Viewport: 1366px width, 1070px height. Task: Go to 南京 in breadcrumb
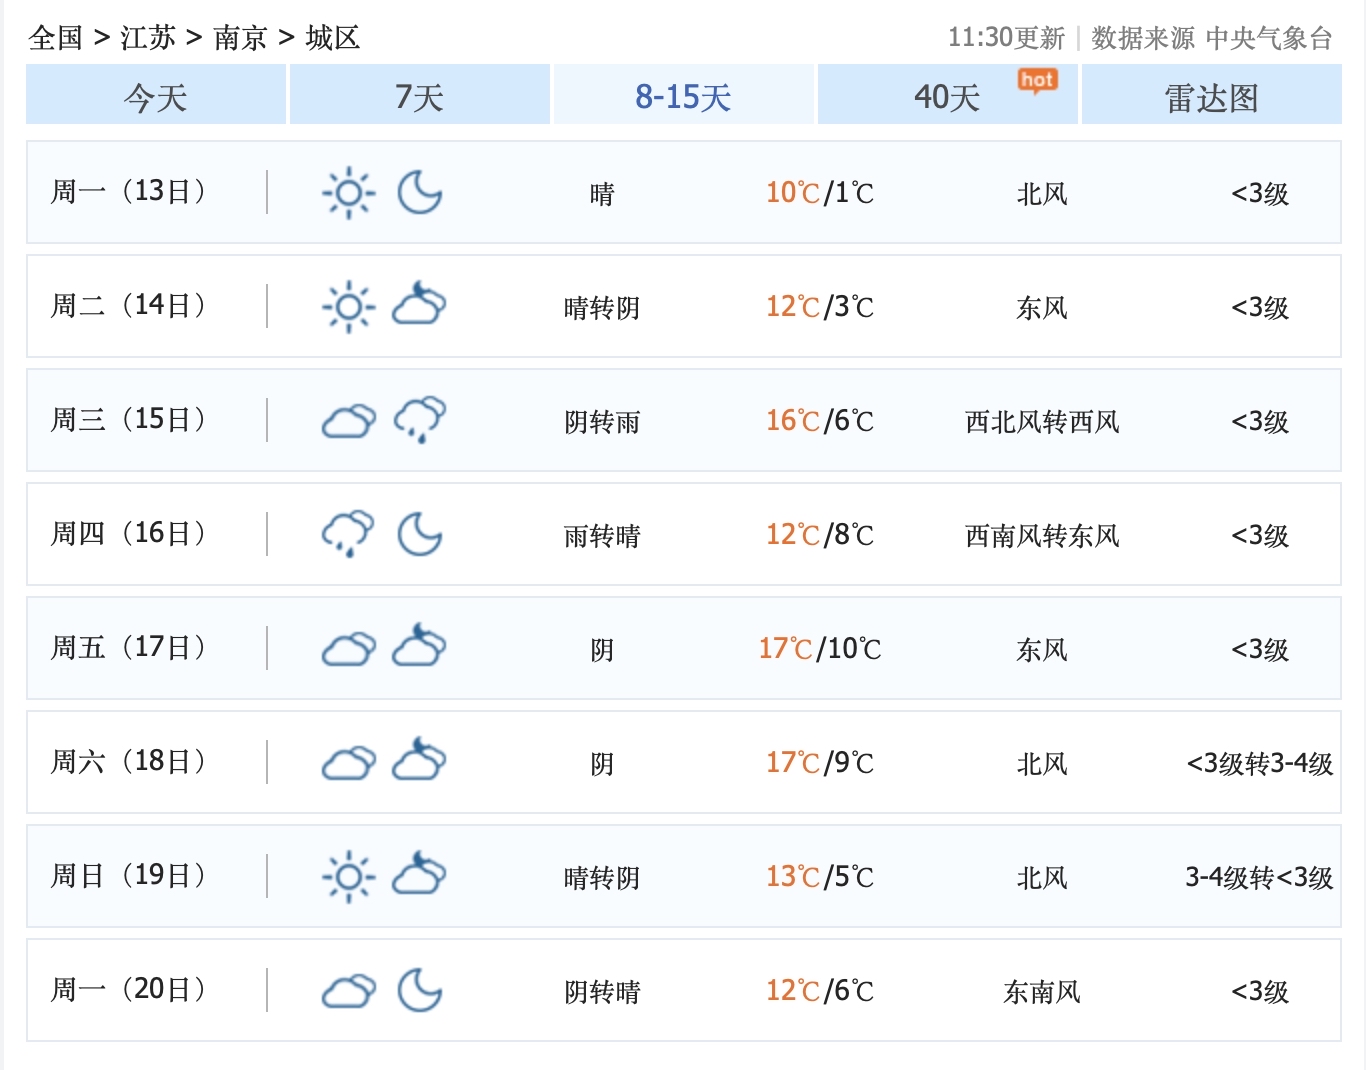pyautogui.click(x=240, y=38)
